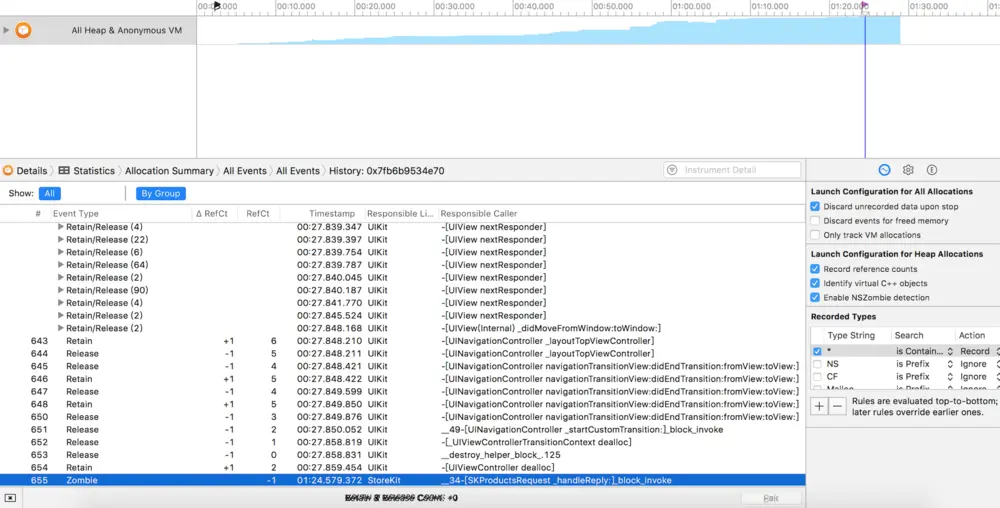
Task: Expand the Retain/Release (90) group
Action: point(61,290)
